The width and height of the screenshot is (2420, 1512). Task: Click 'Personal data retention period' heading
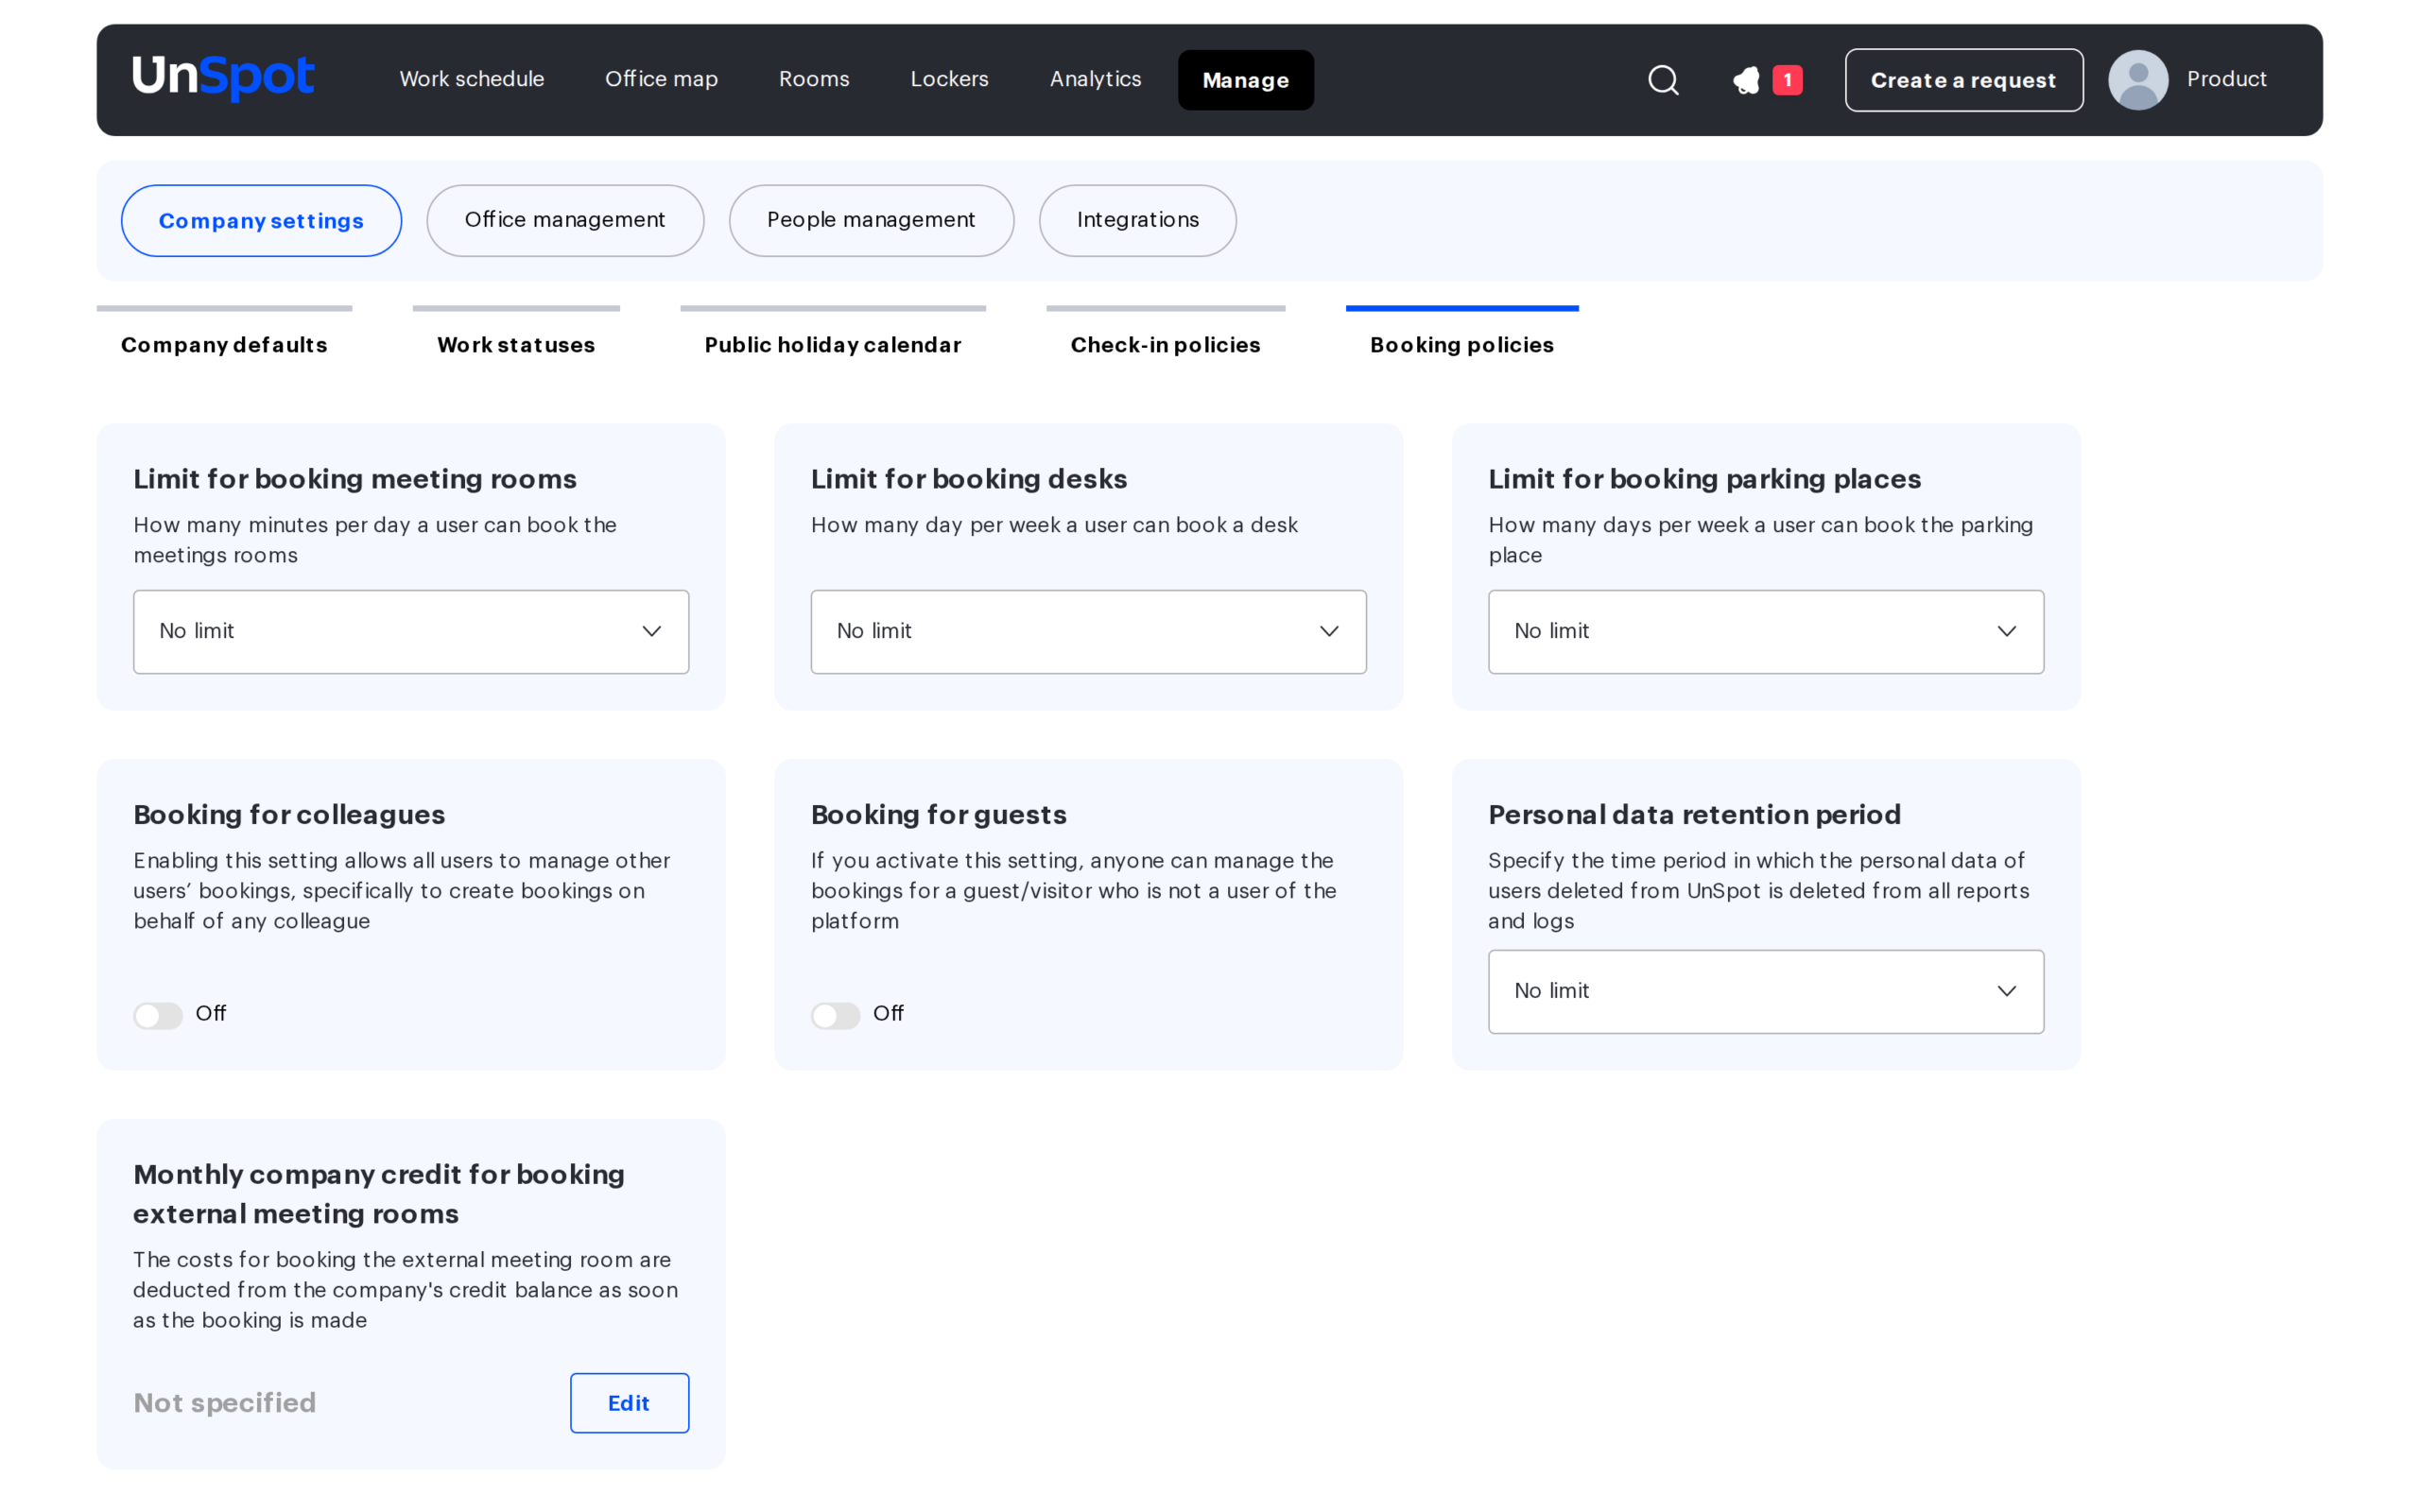coord(1694,814)
